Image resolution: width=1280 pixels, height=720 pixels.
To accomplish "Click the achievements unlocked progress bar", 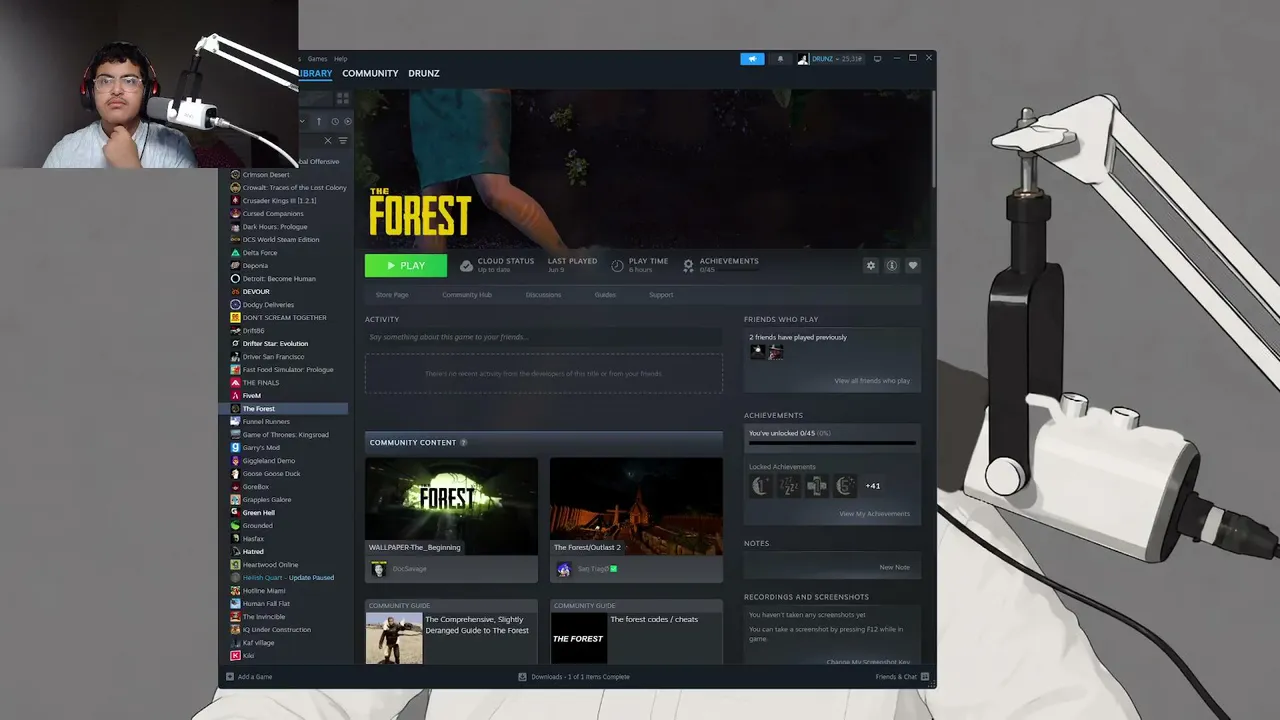I will (x=832, y=442).
